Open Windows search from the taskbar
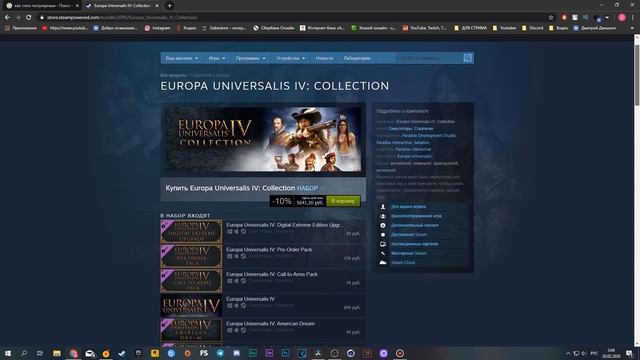 [x=24, y=353]
